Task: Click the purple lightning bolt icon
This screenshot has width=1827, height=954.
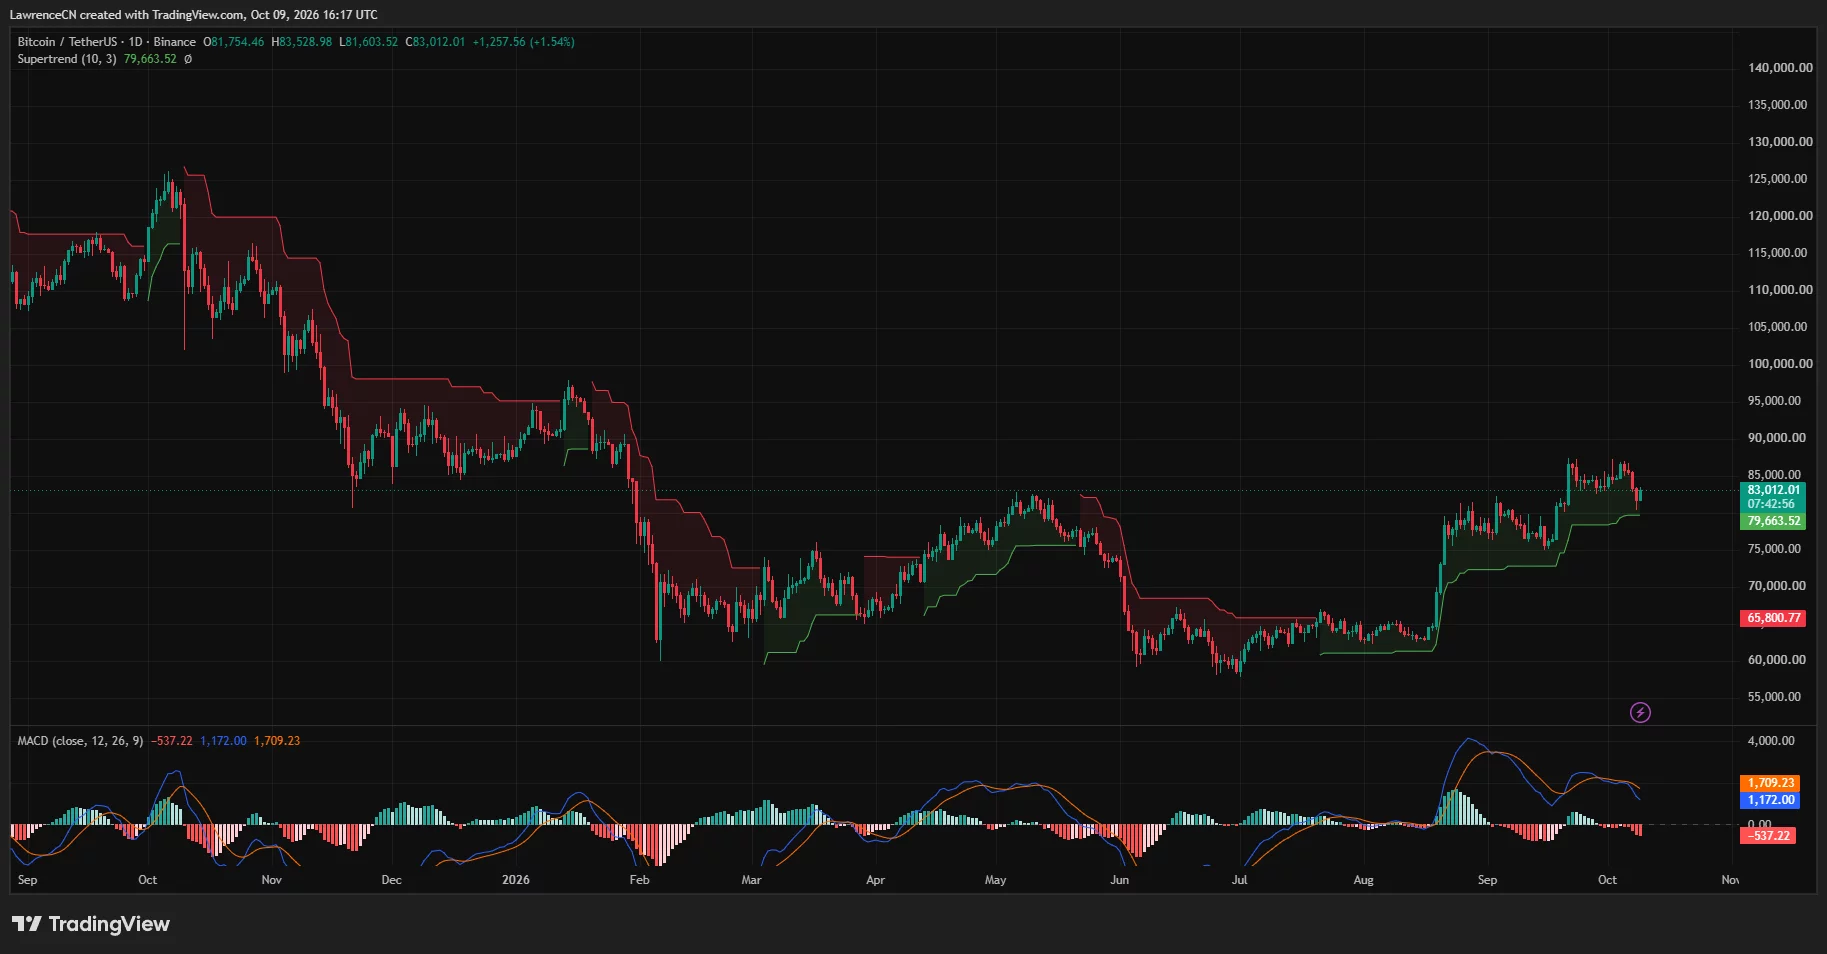Action: pos(1640,713)
